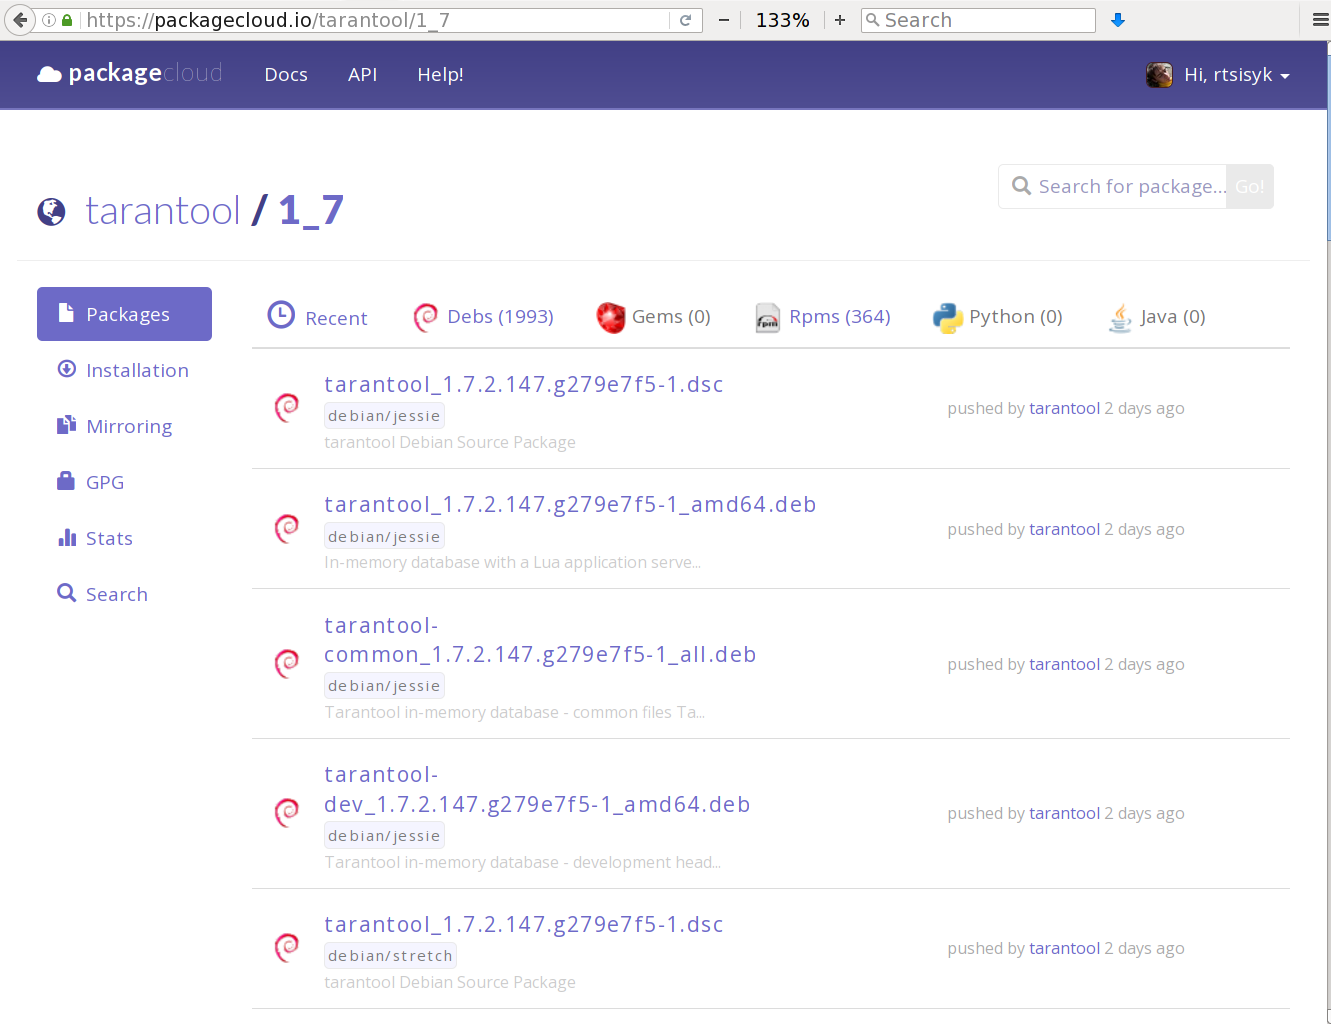Screen dimensions: 1331x1024
Task: Click pusher tarantool link on stretch .dsc row
Action: tap(1064, 948)
